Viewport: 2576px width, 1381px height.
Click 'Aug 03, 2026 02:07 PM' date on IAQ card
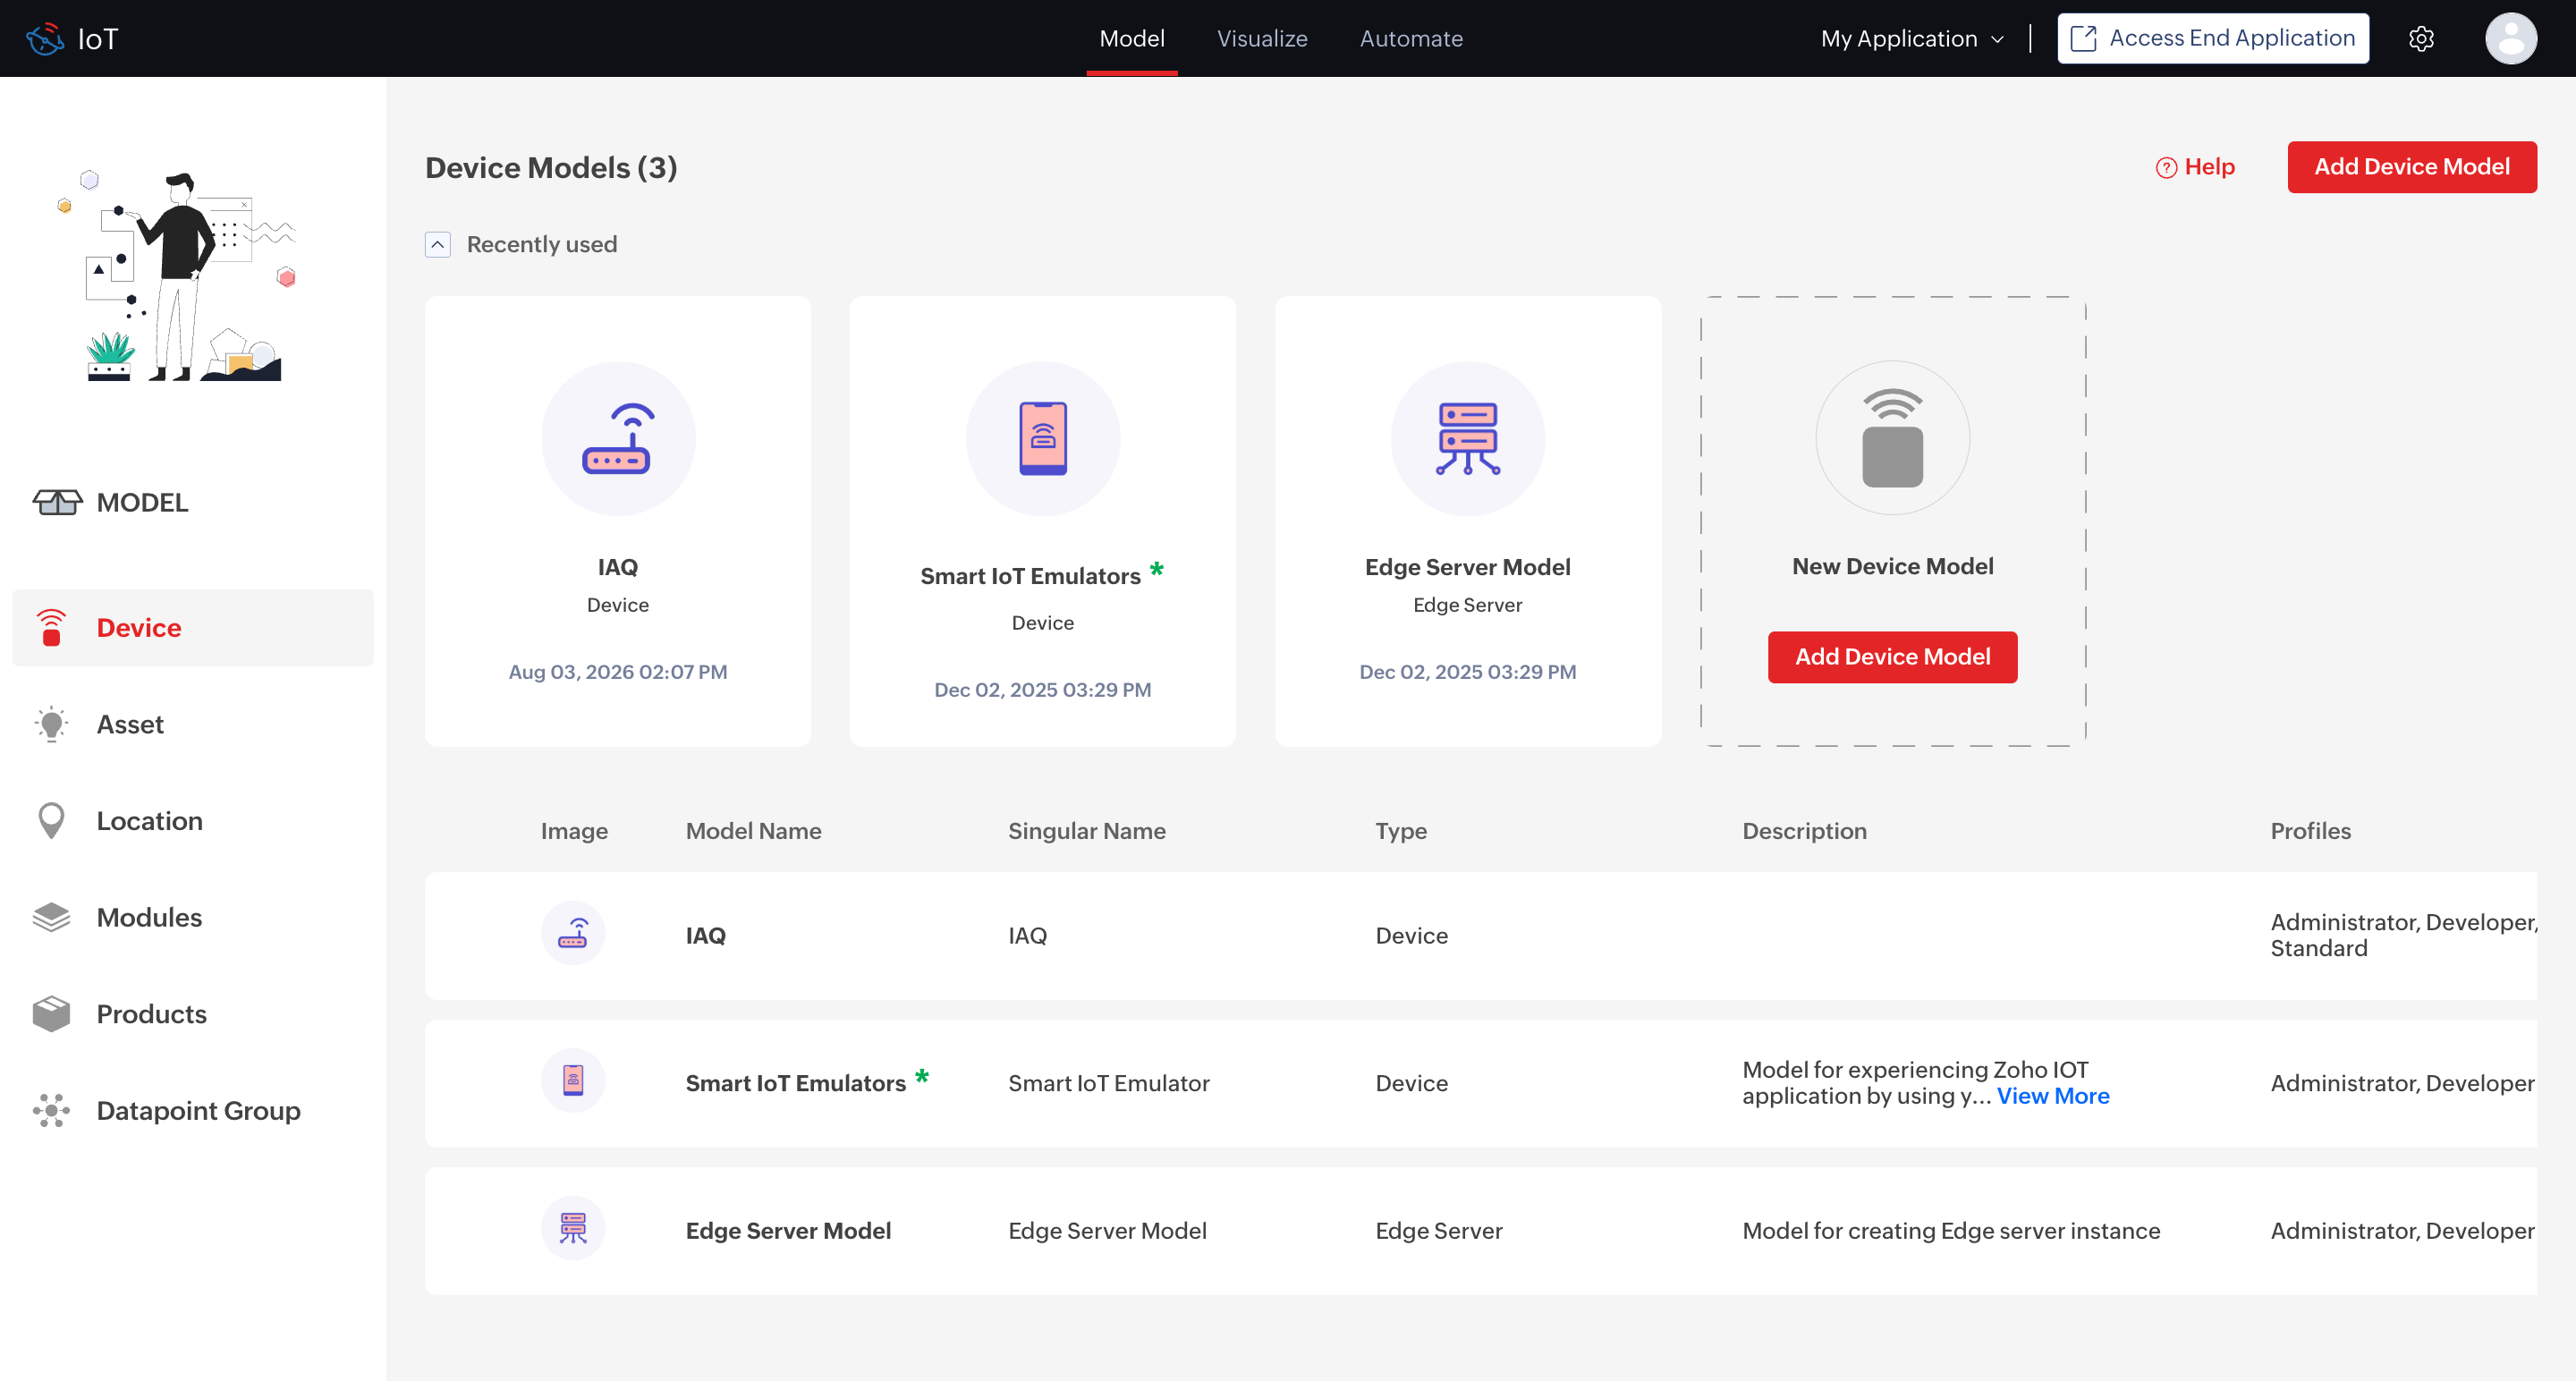(x=618, y=672)
